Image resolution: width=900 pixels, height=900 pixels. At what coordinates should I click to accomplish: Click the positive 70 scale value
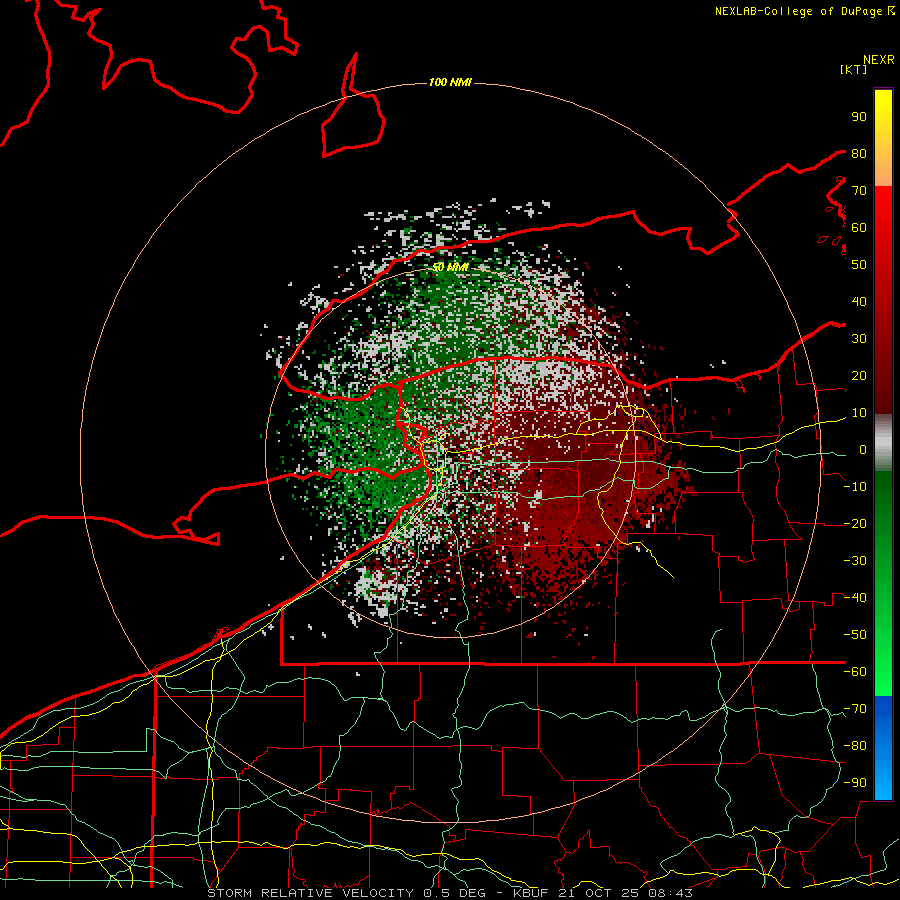tap(859, 191)
